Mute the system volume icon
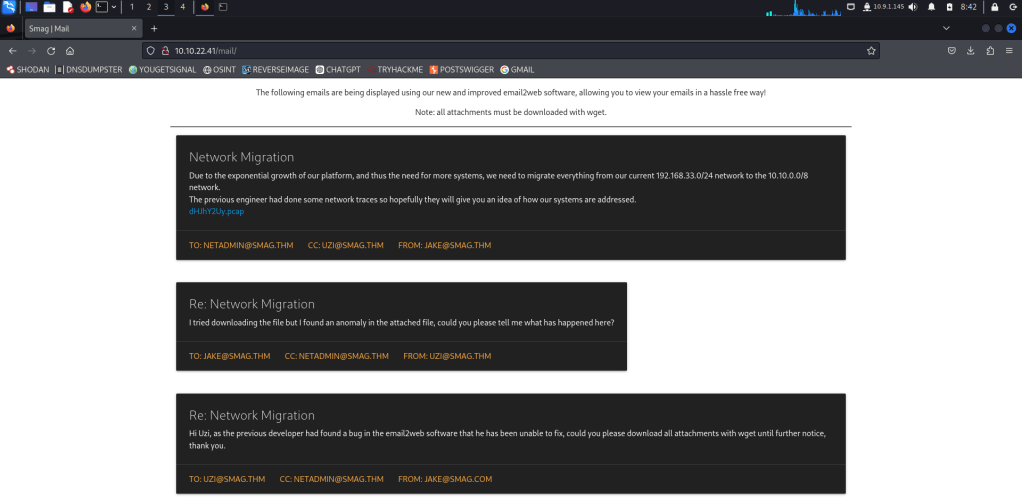This screenshot has width=1022, height=499. click(911, 7)
